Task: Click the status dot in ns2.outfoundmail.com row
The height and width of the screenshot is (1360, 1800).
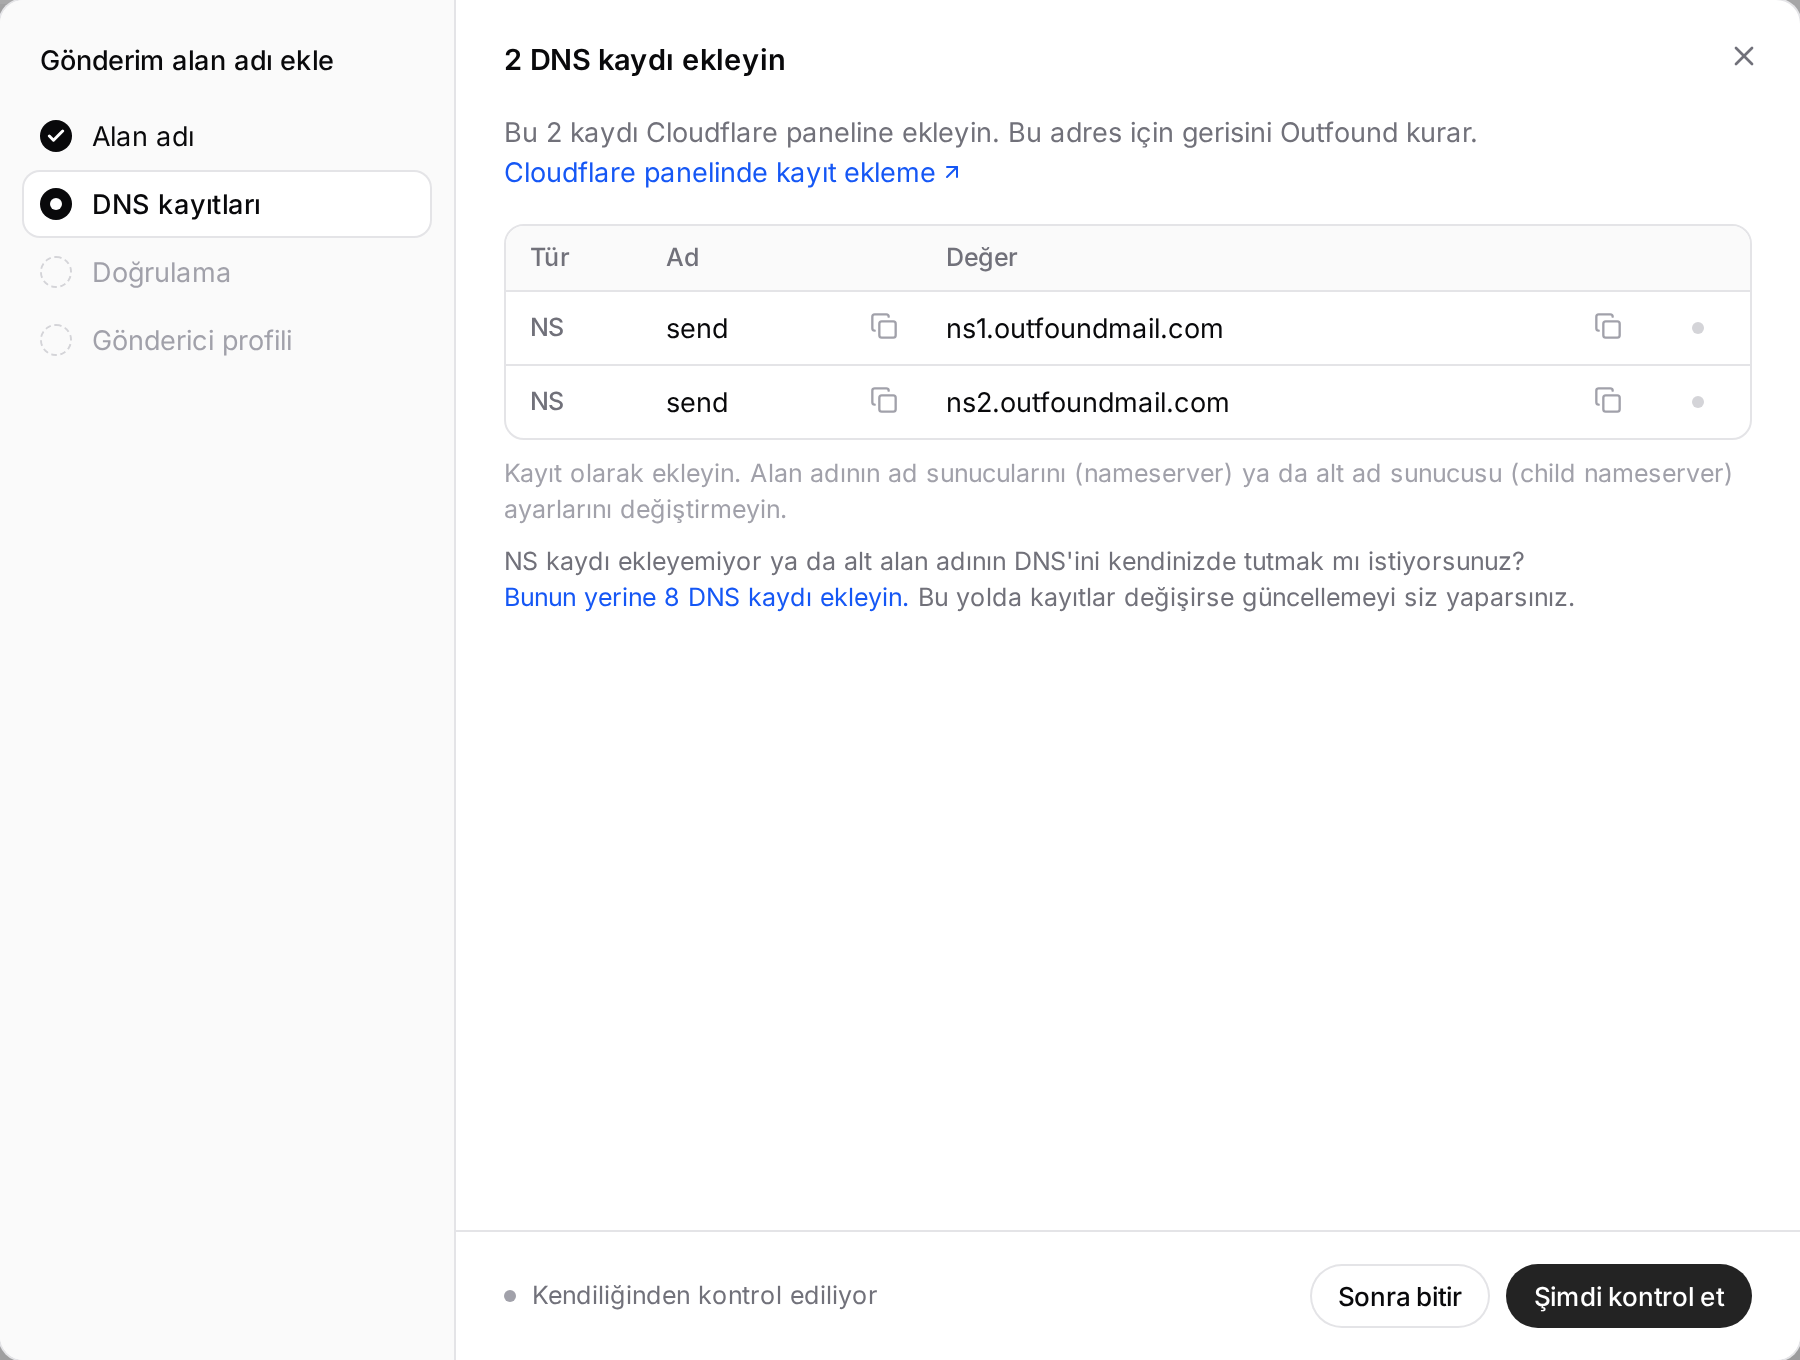Action: pyautogui.click(x=1698, y=402)
